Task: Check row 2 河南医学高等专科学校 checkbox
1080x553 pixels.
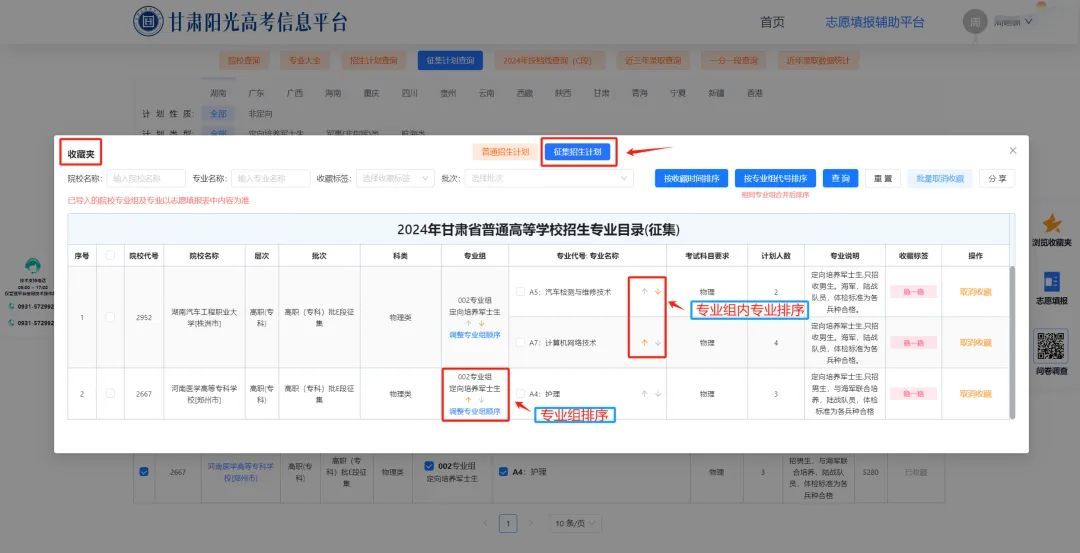Action: tap(110, 393)
